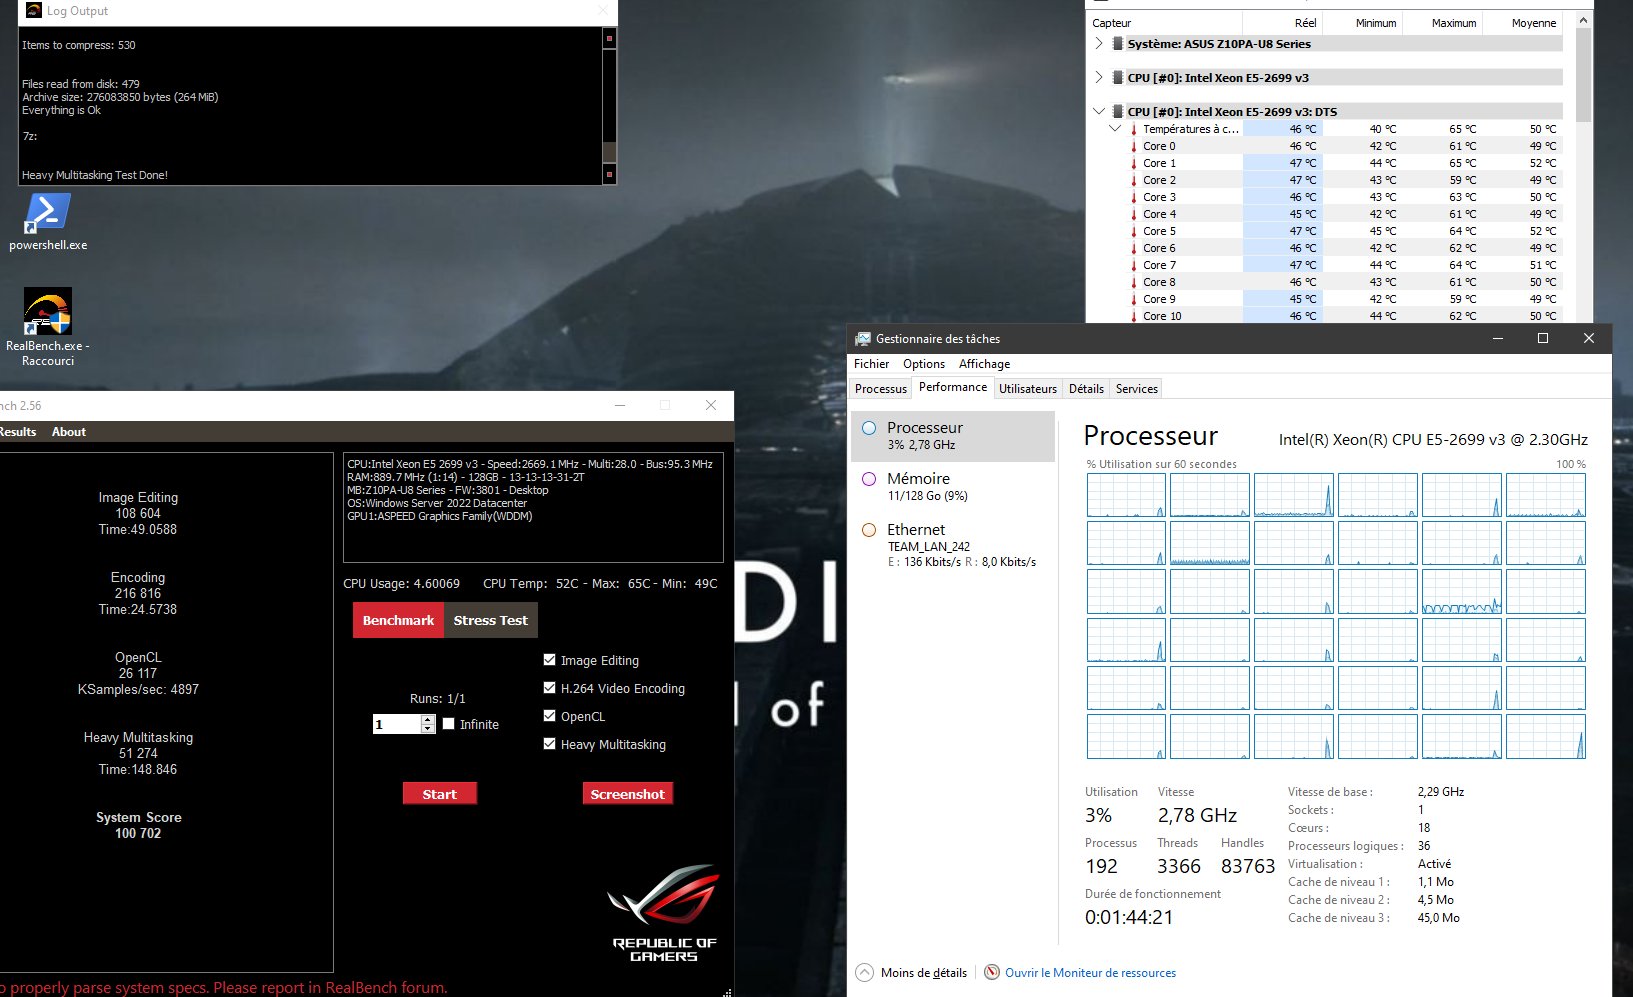The width and height of the screenshot is (1633, 997).
Task: Uncheck the Image Editing checkbox
Action: (549, 660)
